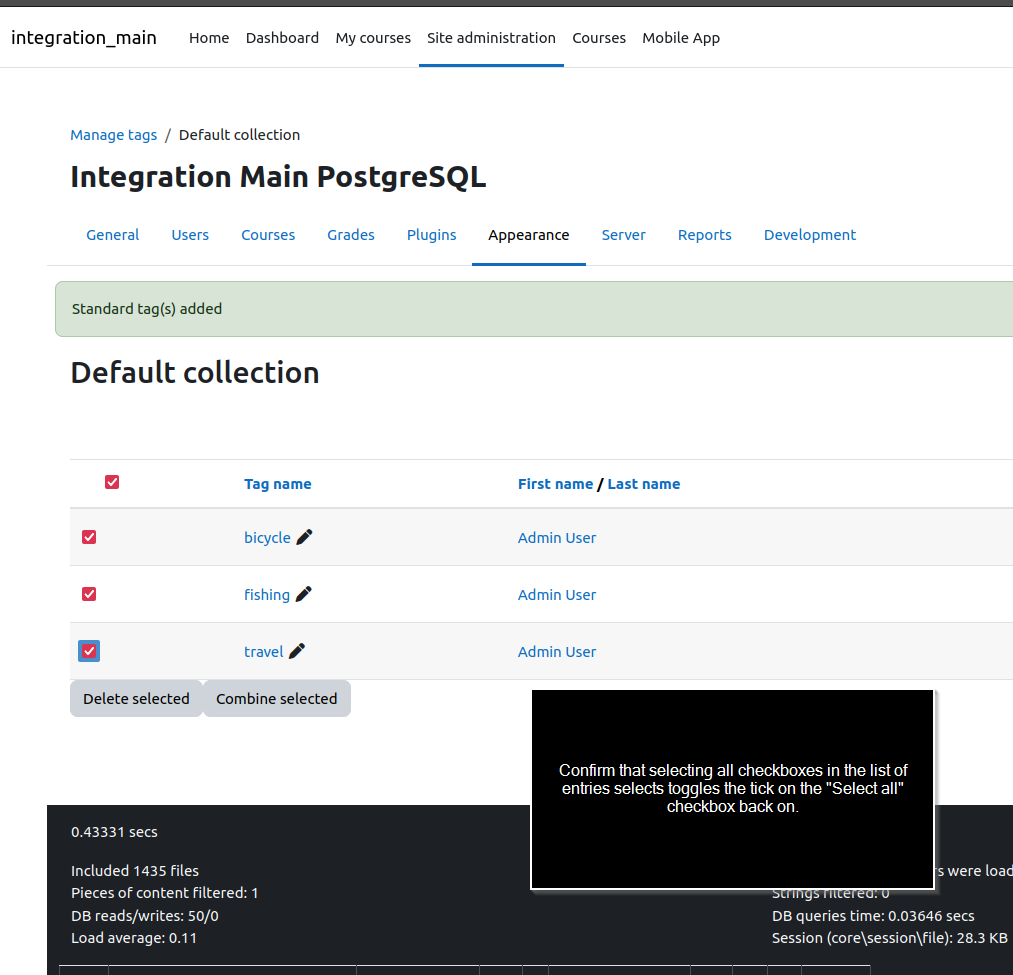Screen dimensions: 1013x975
Task: Switch to the Plugins tab
Action: [x=432, y=235]
